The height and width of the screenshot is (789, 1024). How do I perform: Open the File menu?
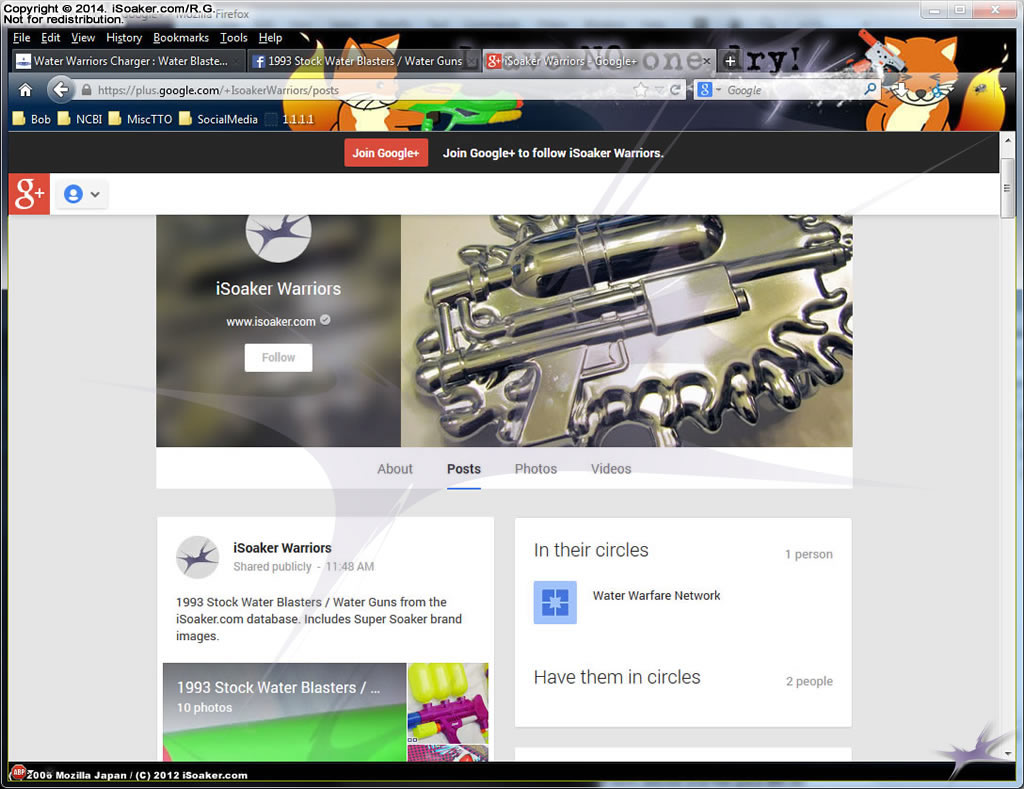point(22,38)
